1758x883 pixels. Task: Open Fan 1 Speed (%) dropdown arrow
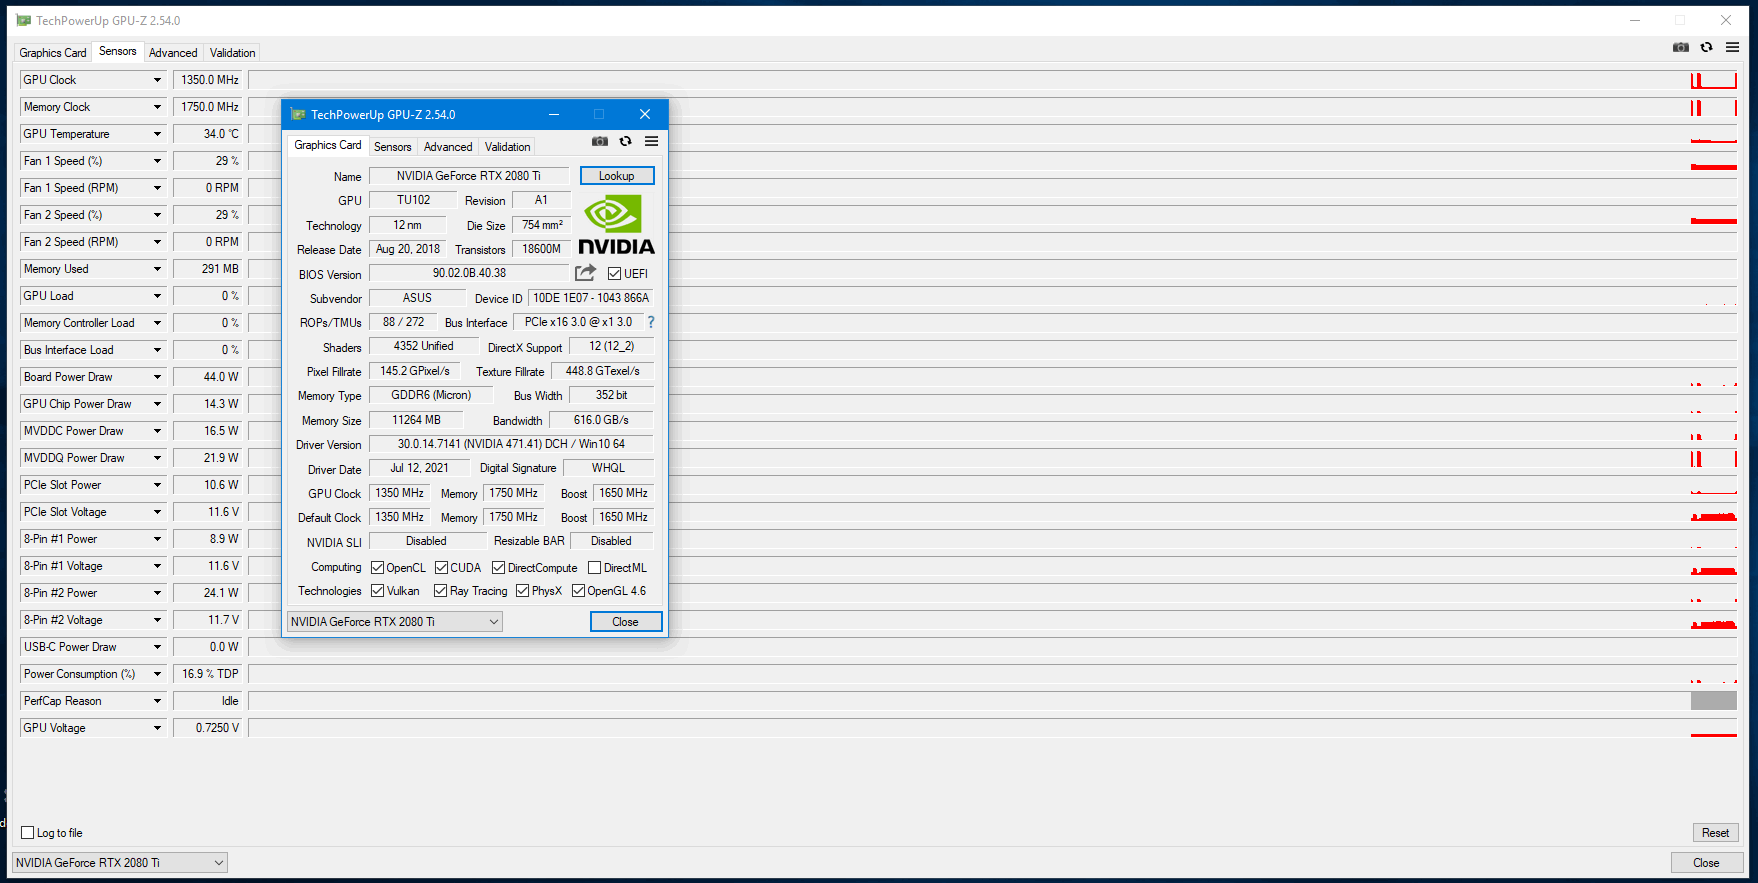click(x=157, y=161)
